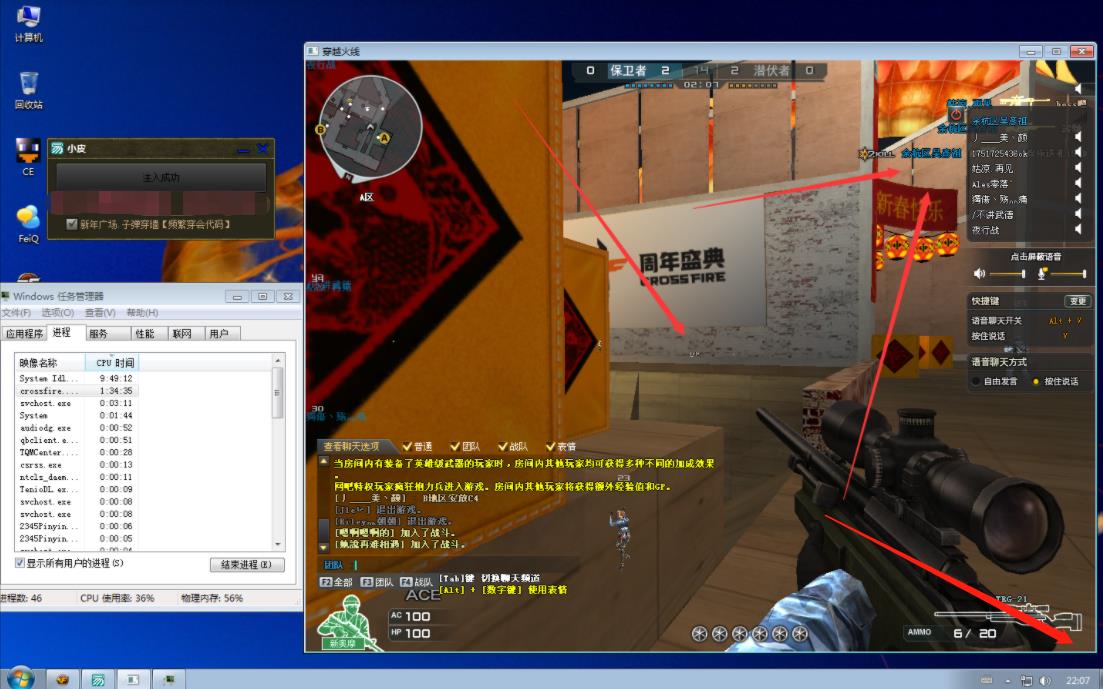Click the 变更 hotkey button
Screen dimensions: 1103x689
[1078, 301]
